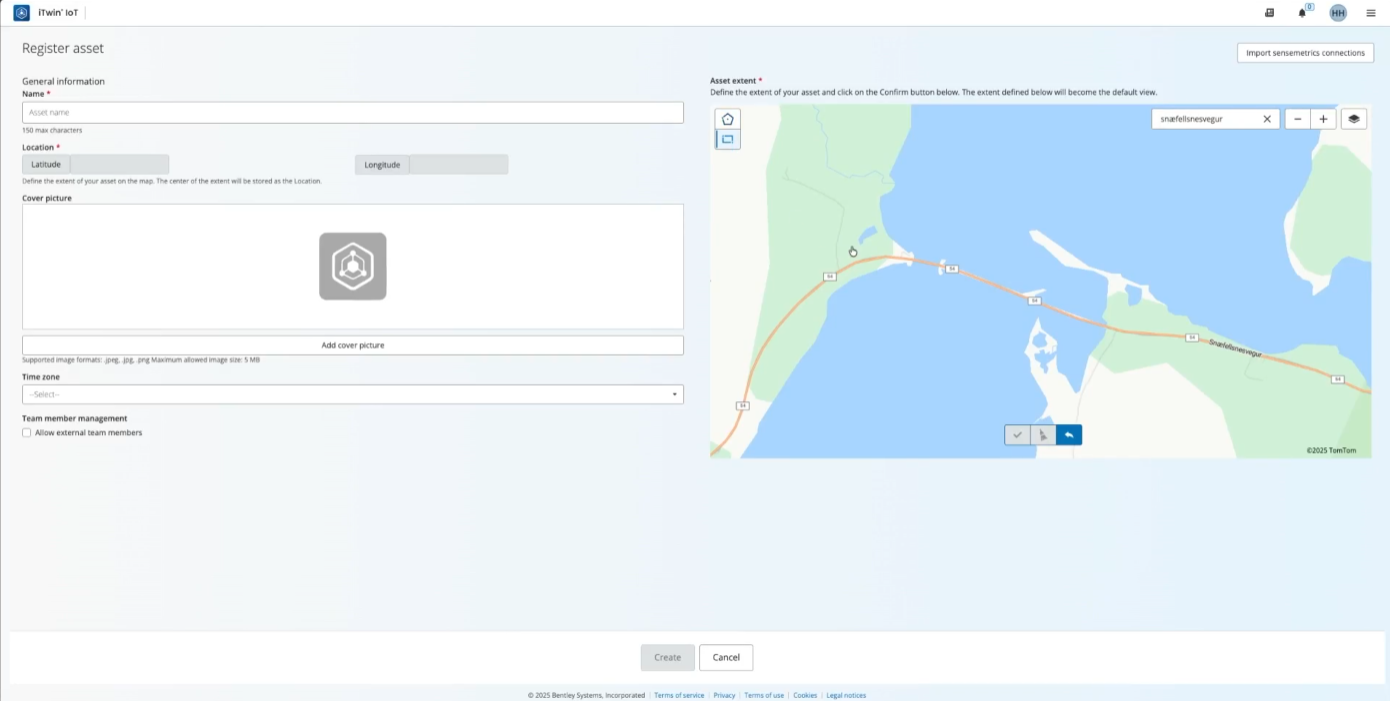Zoom in the map with plus
The image size is (1390, 701).
click(1324, 119)
